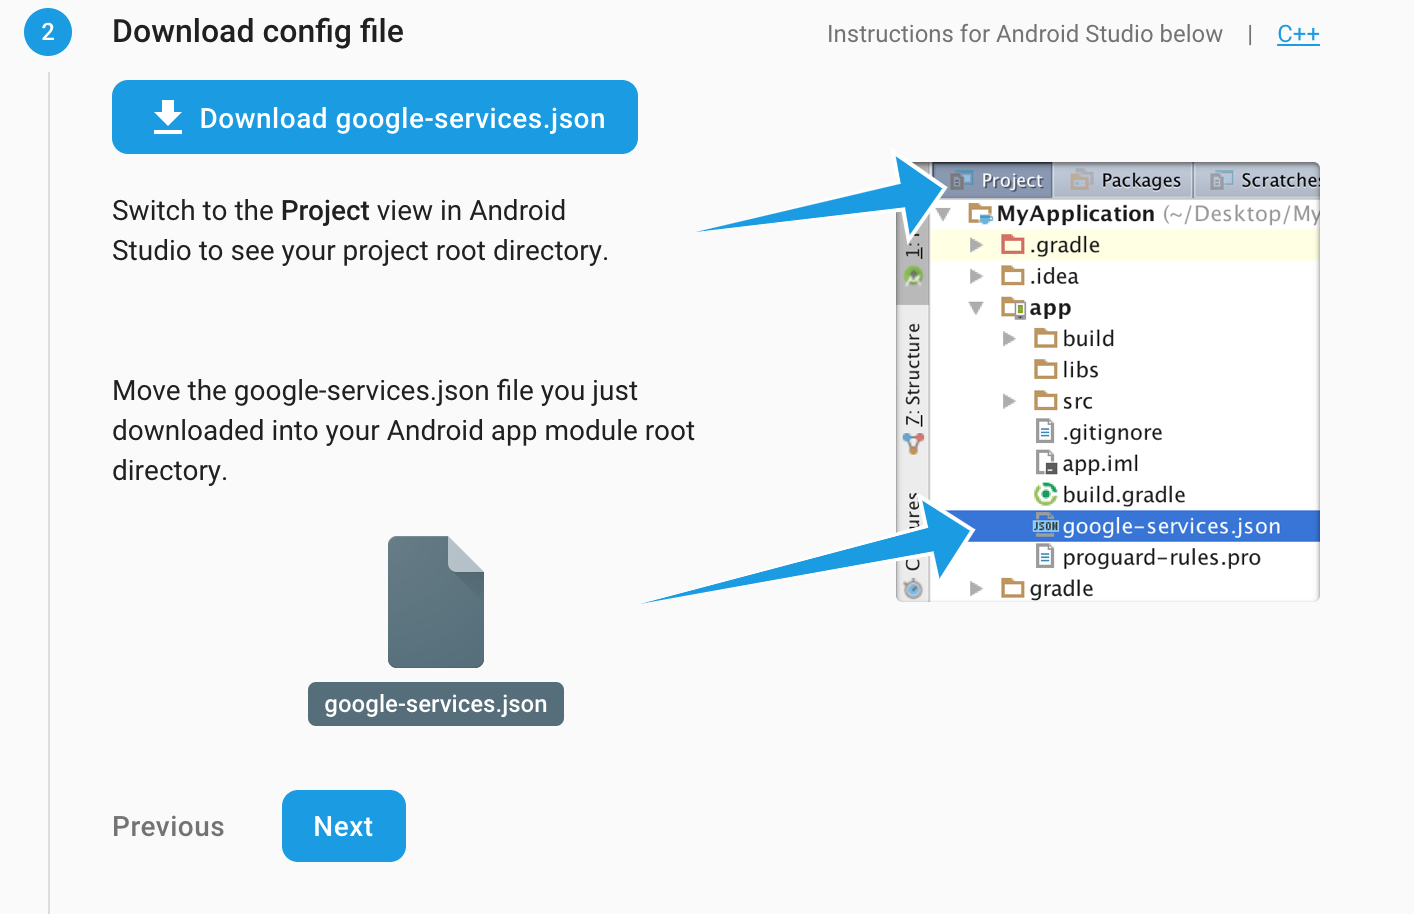Collapse the MyApplication root folder

[x=944, y=214]
